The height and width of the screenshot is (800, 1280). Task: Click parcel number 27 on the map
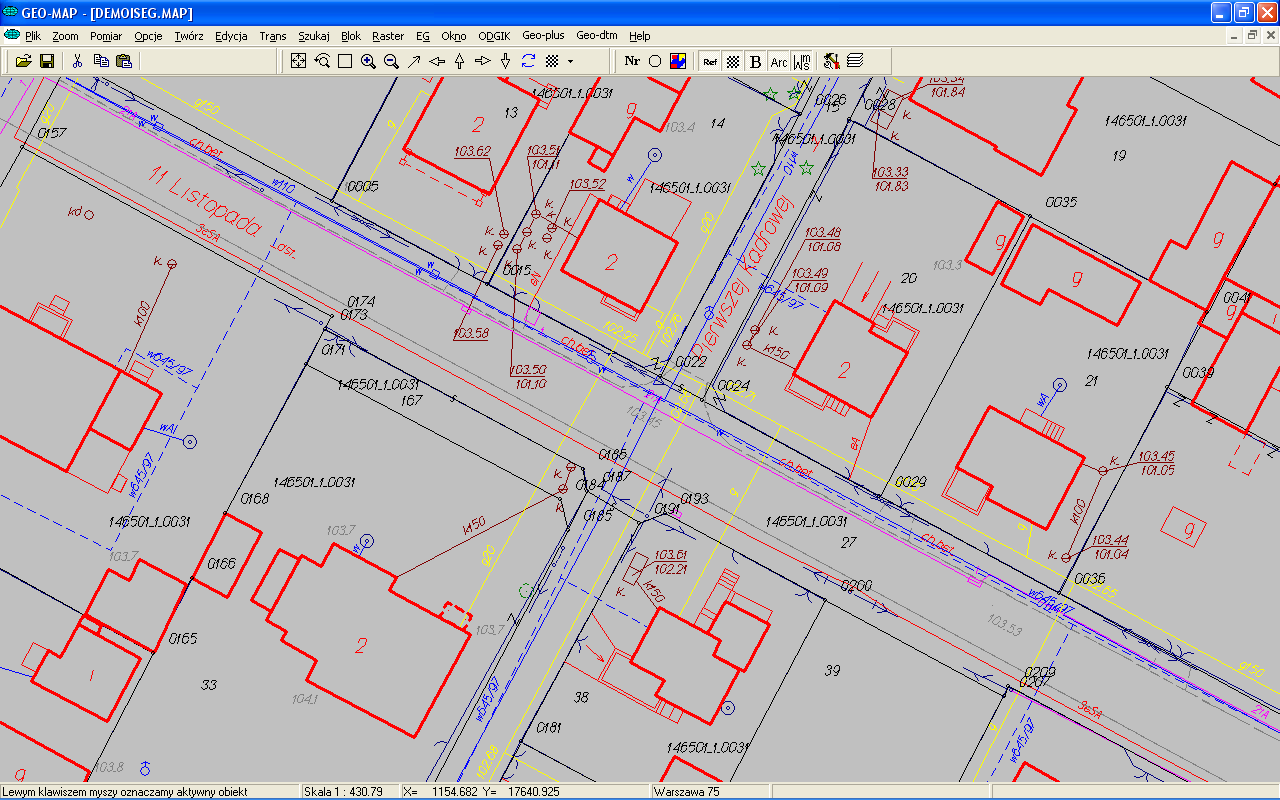pos(849,542)
